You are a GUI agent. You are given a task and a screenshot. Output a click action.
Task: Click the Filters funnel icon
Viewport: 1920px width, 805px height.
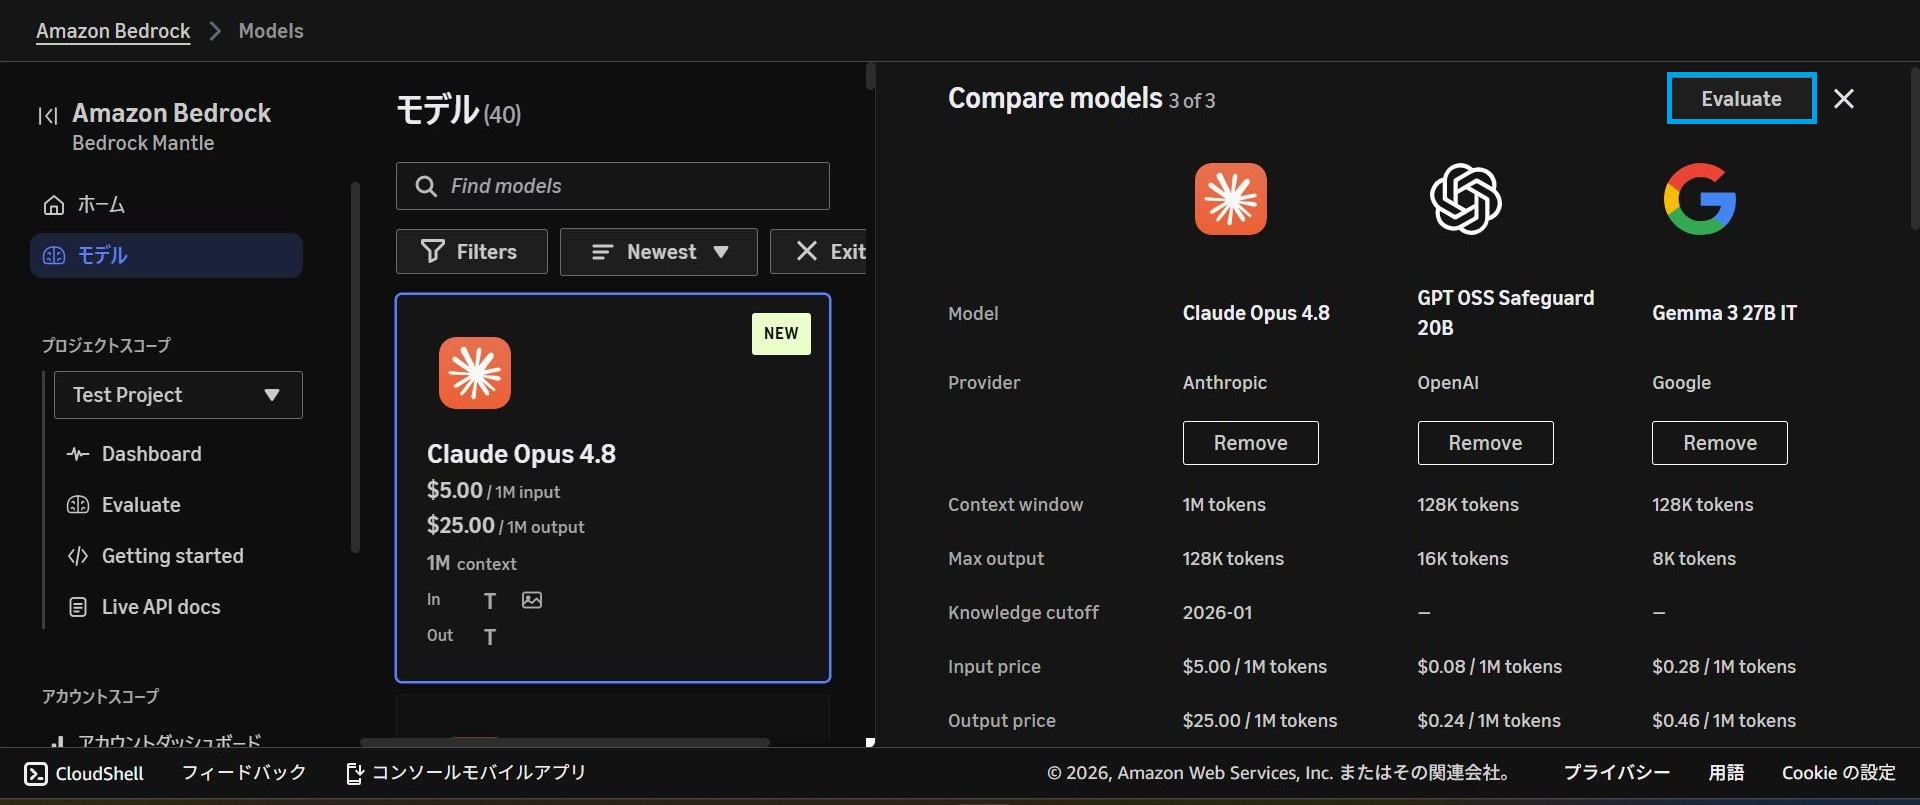point(433,251)
